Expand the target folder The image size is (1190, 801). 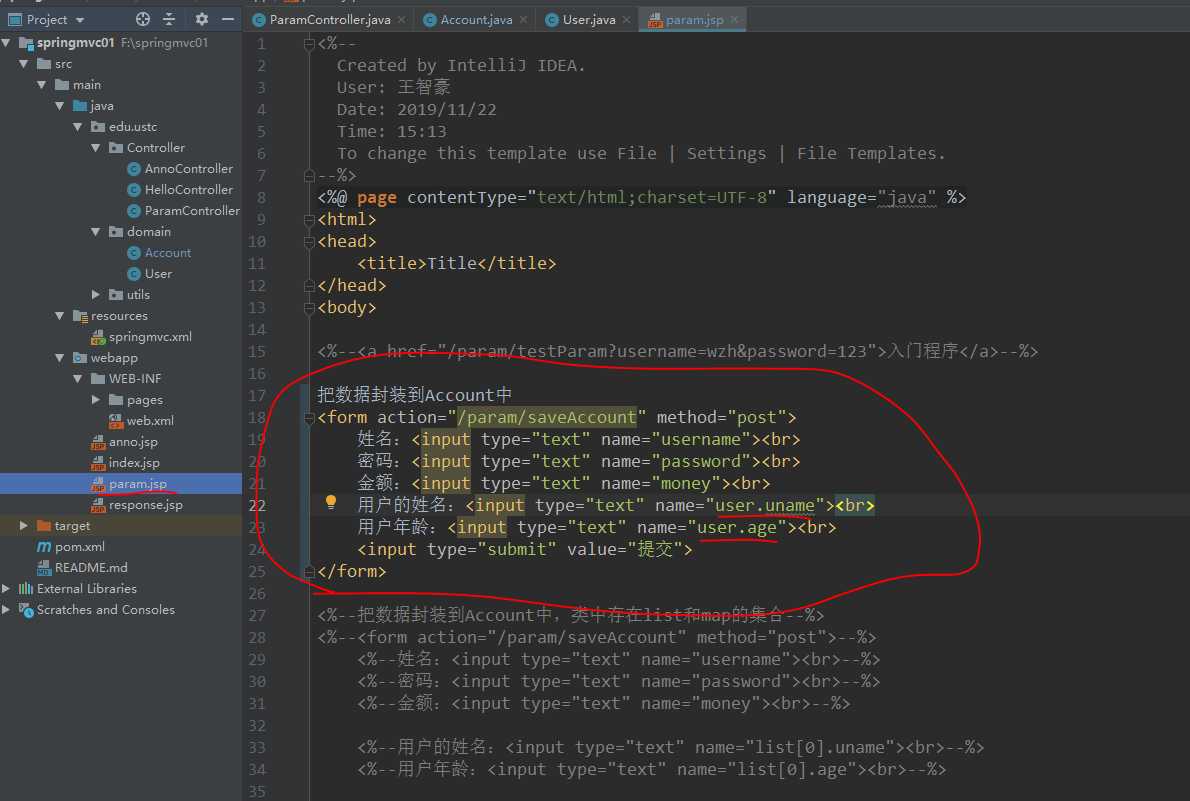[24, 525]
